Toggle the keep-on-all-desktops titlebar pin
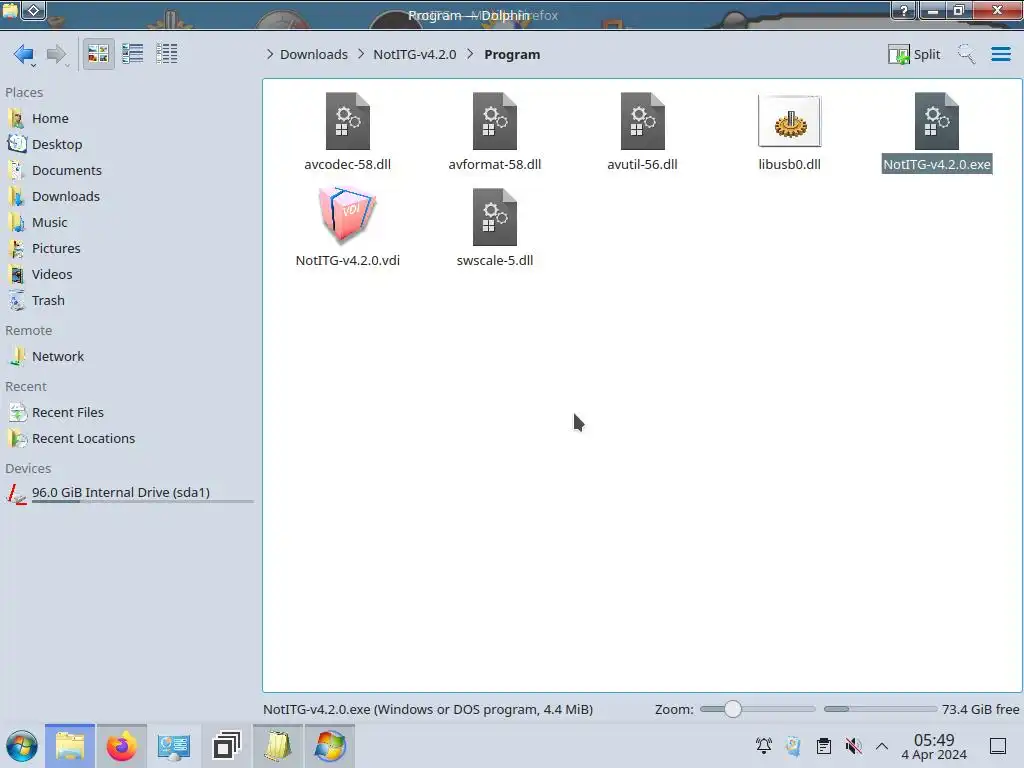The image size is (1024, 768). click(x=34, y=10)
